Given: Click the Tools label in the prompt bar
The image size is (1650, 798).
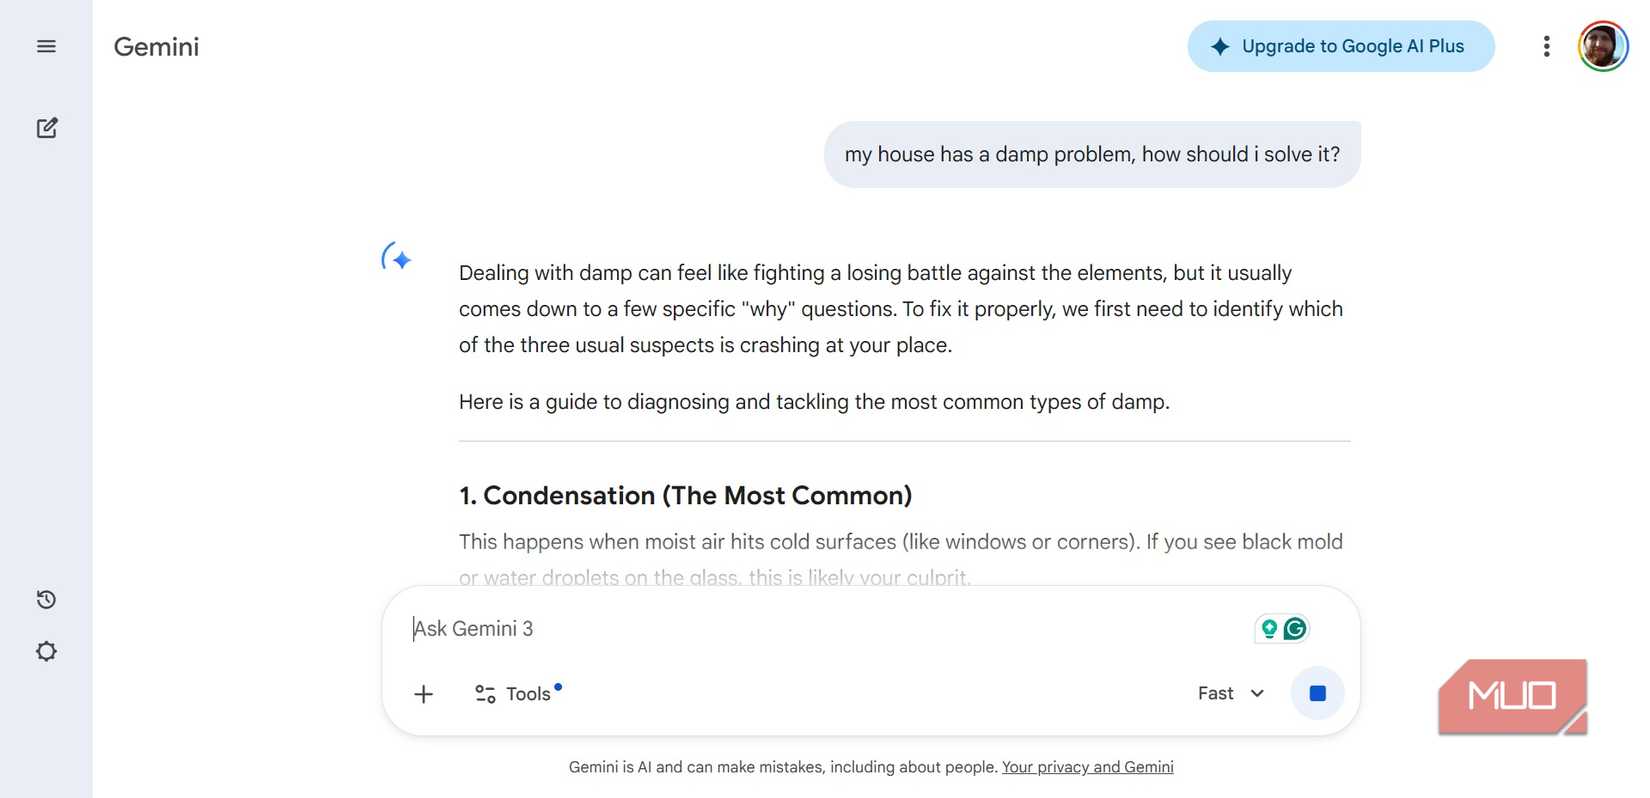Looking at the screenshot, I should 528,693.
